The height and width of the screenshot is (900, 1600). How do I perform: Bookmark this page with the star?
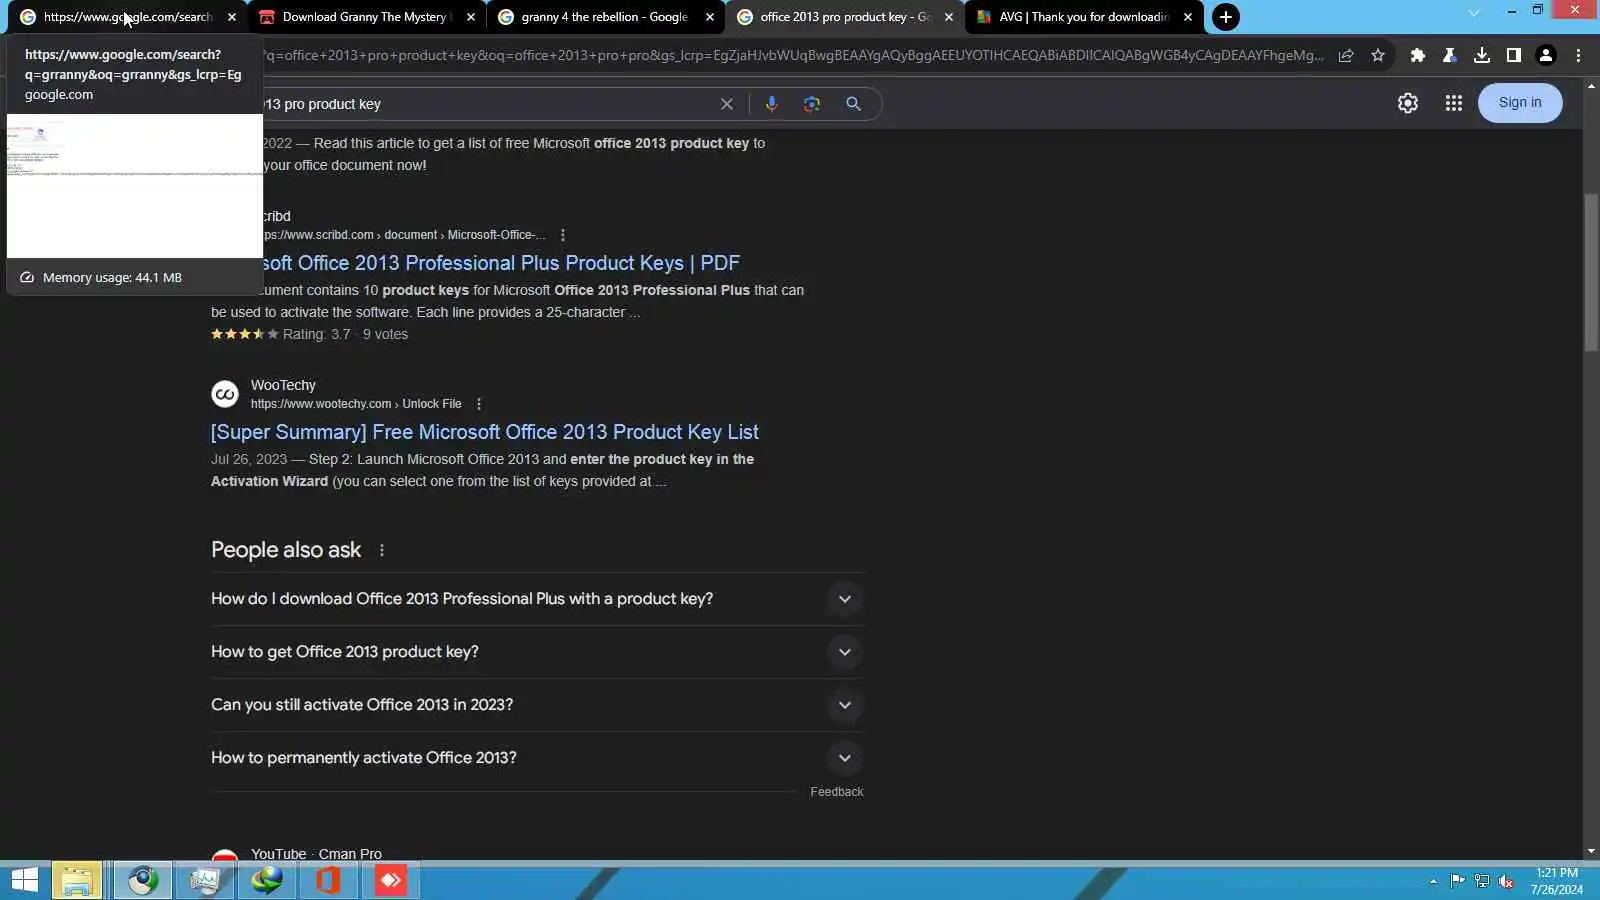(x=1378, y=56)
